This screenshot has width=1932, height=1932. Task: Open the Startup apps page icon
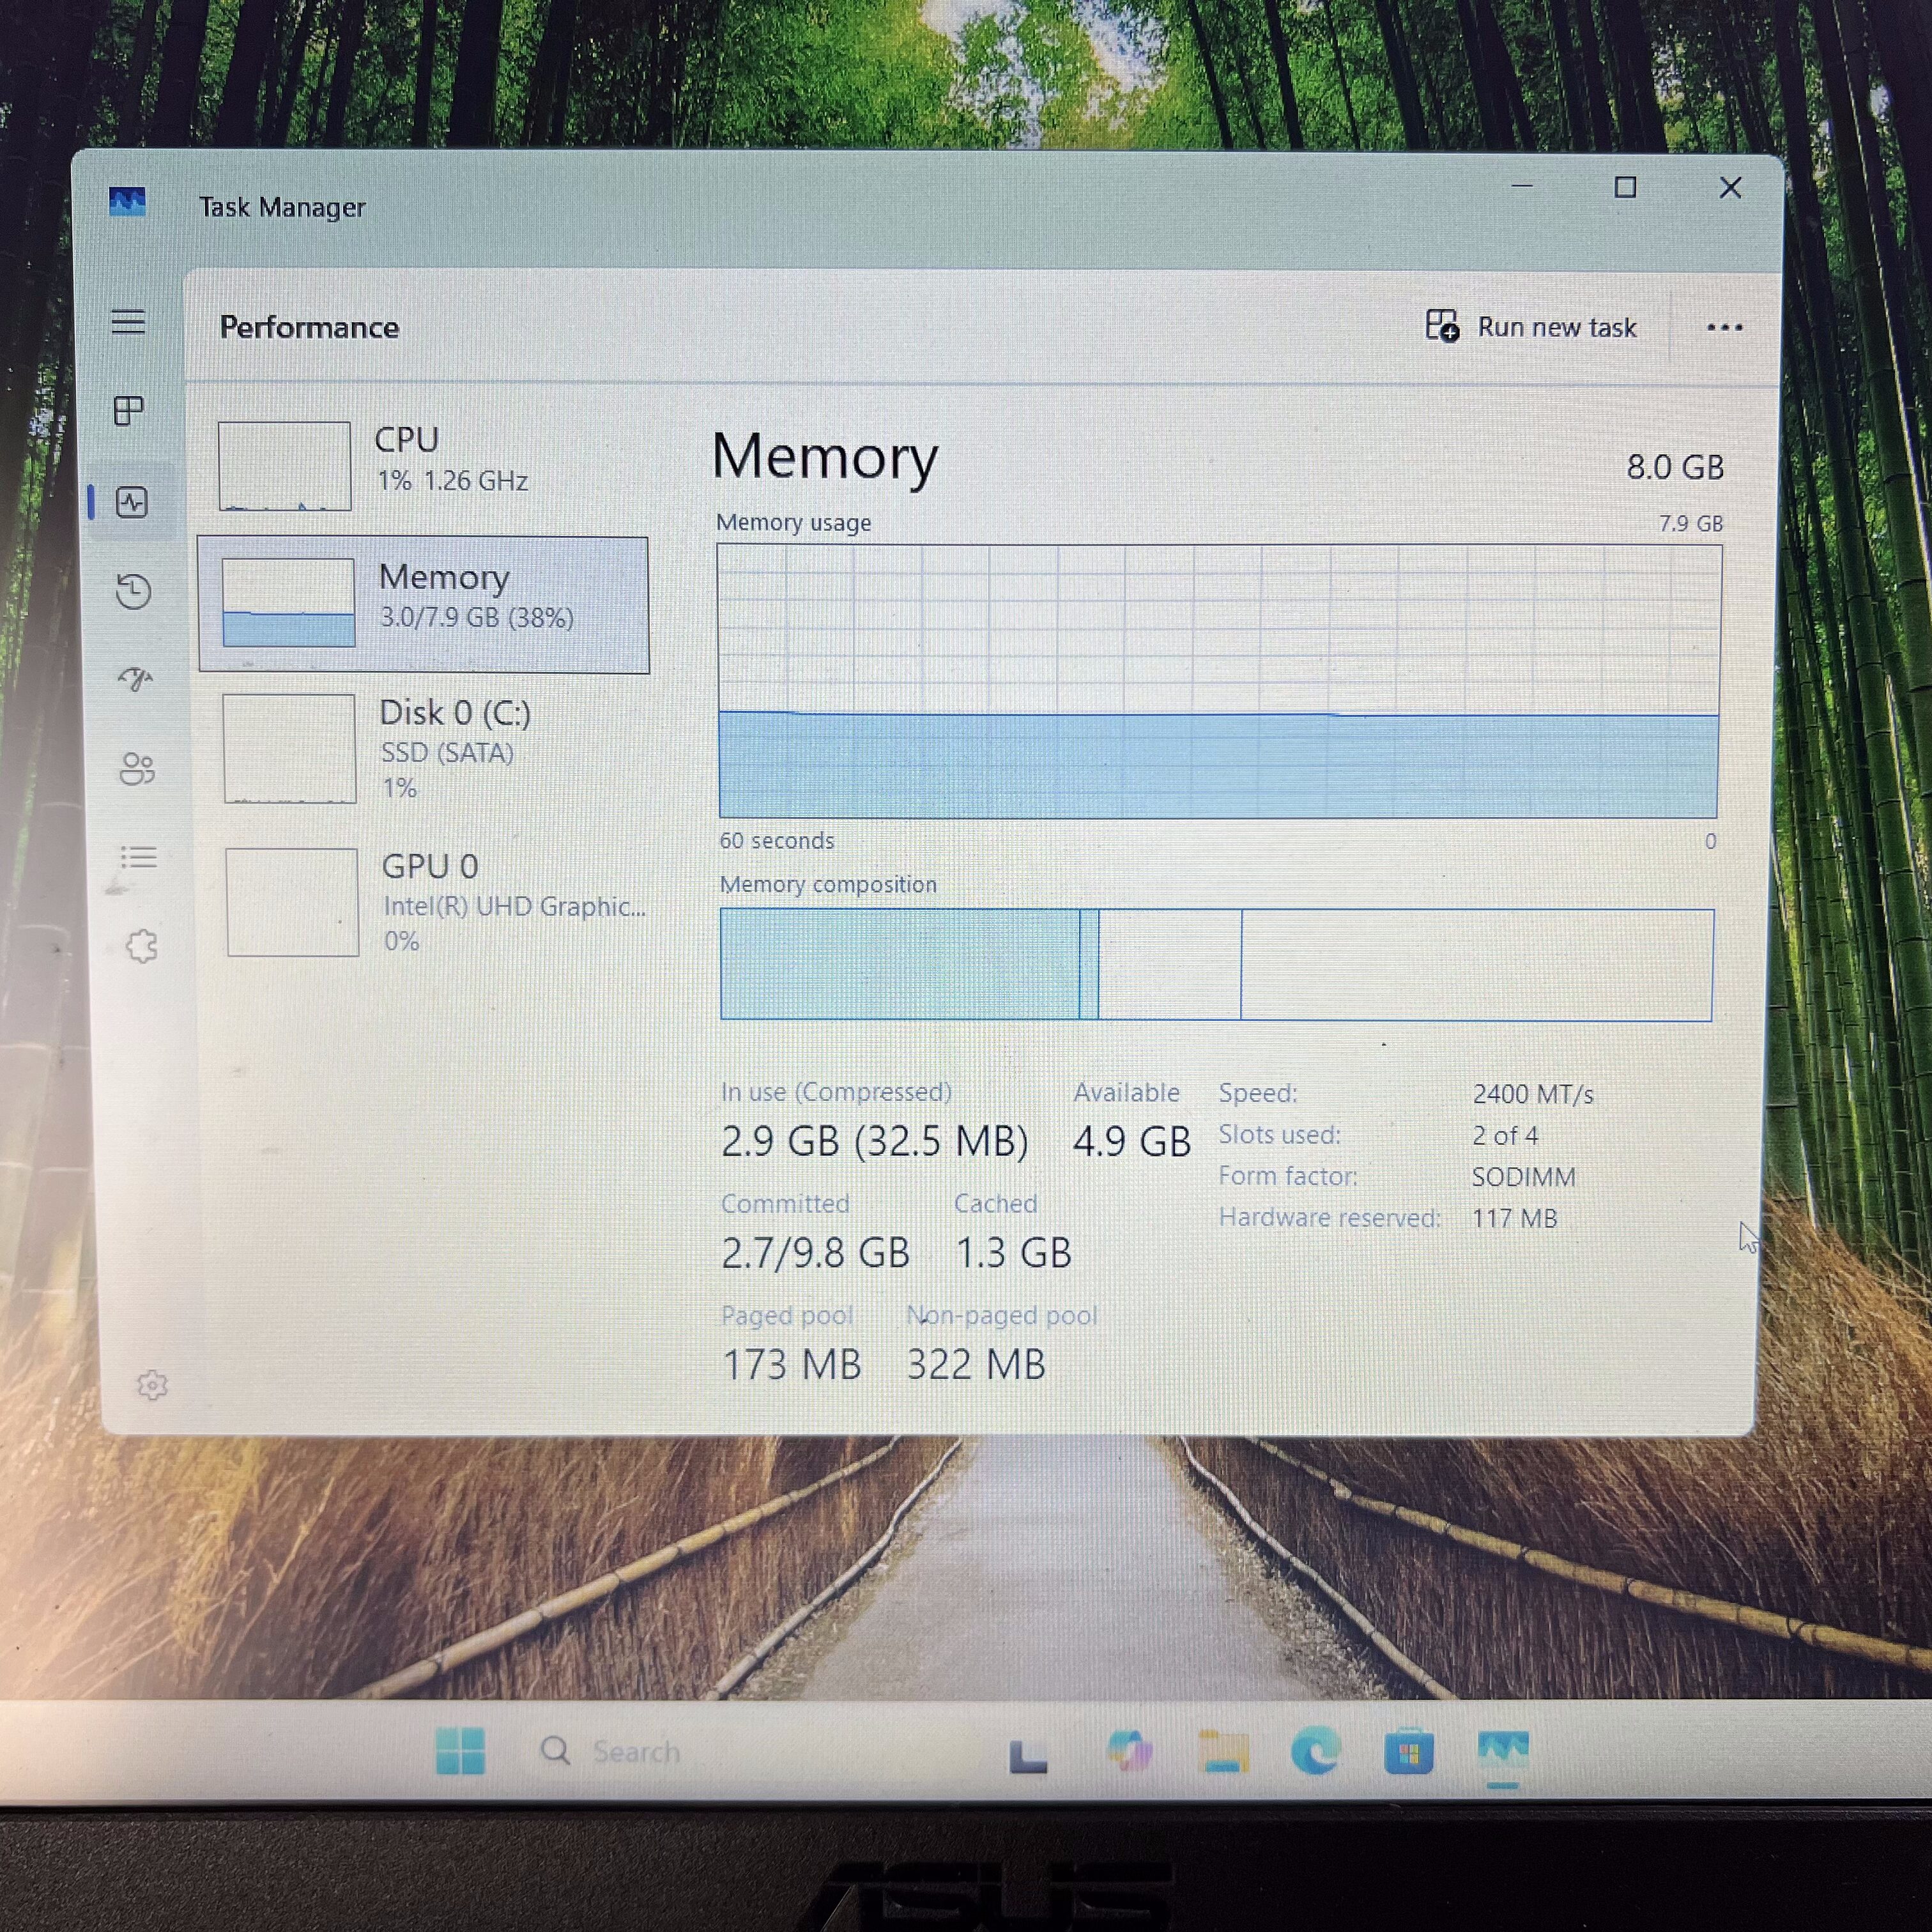136,679
